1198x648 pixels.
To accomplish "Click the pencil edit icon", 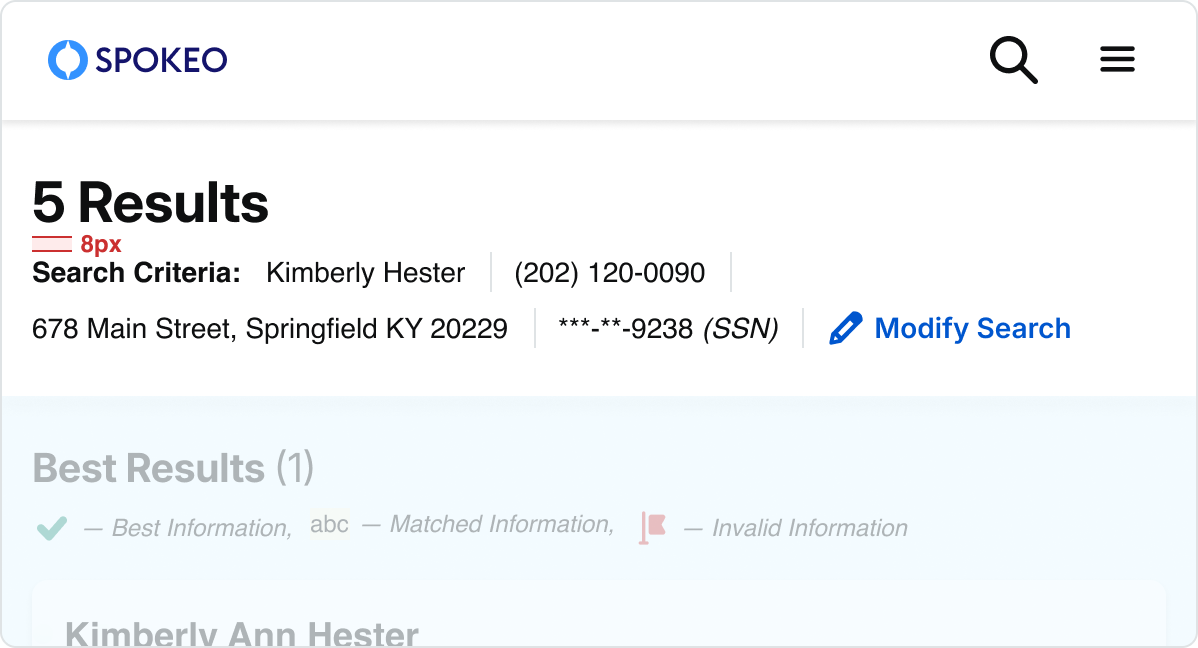I will (845, 329).
